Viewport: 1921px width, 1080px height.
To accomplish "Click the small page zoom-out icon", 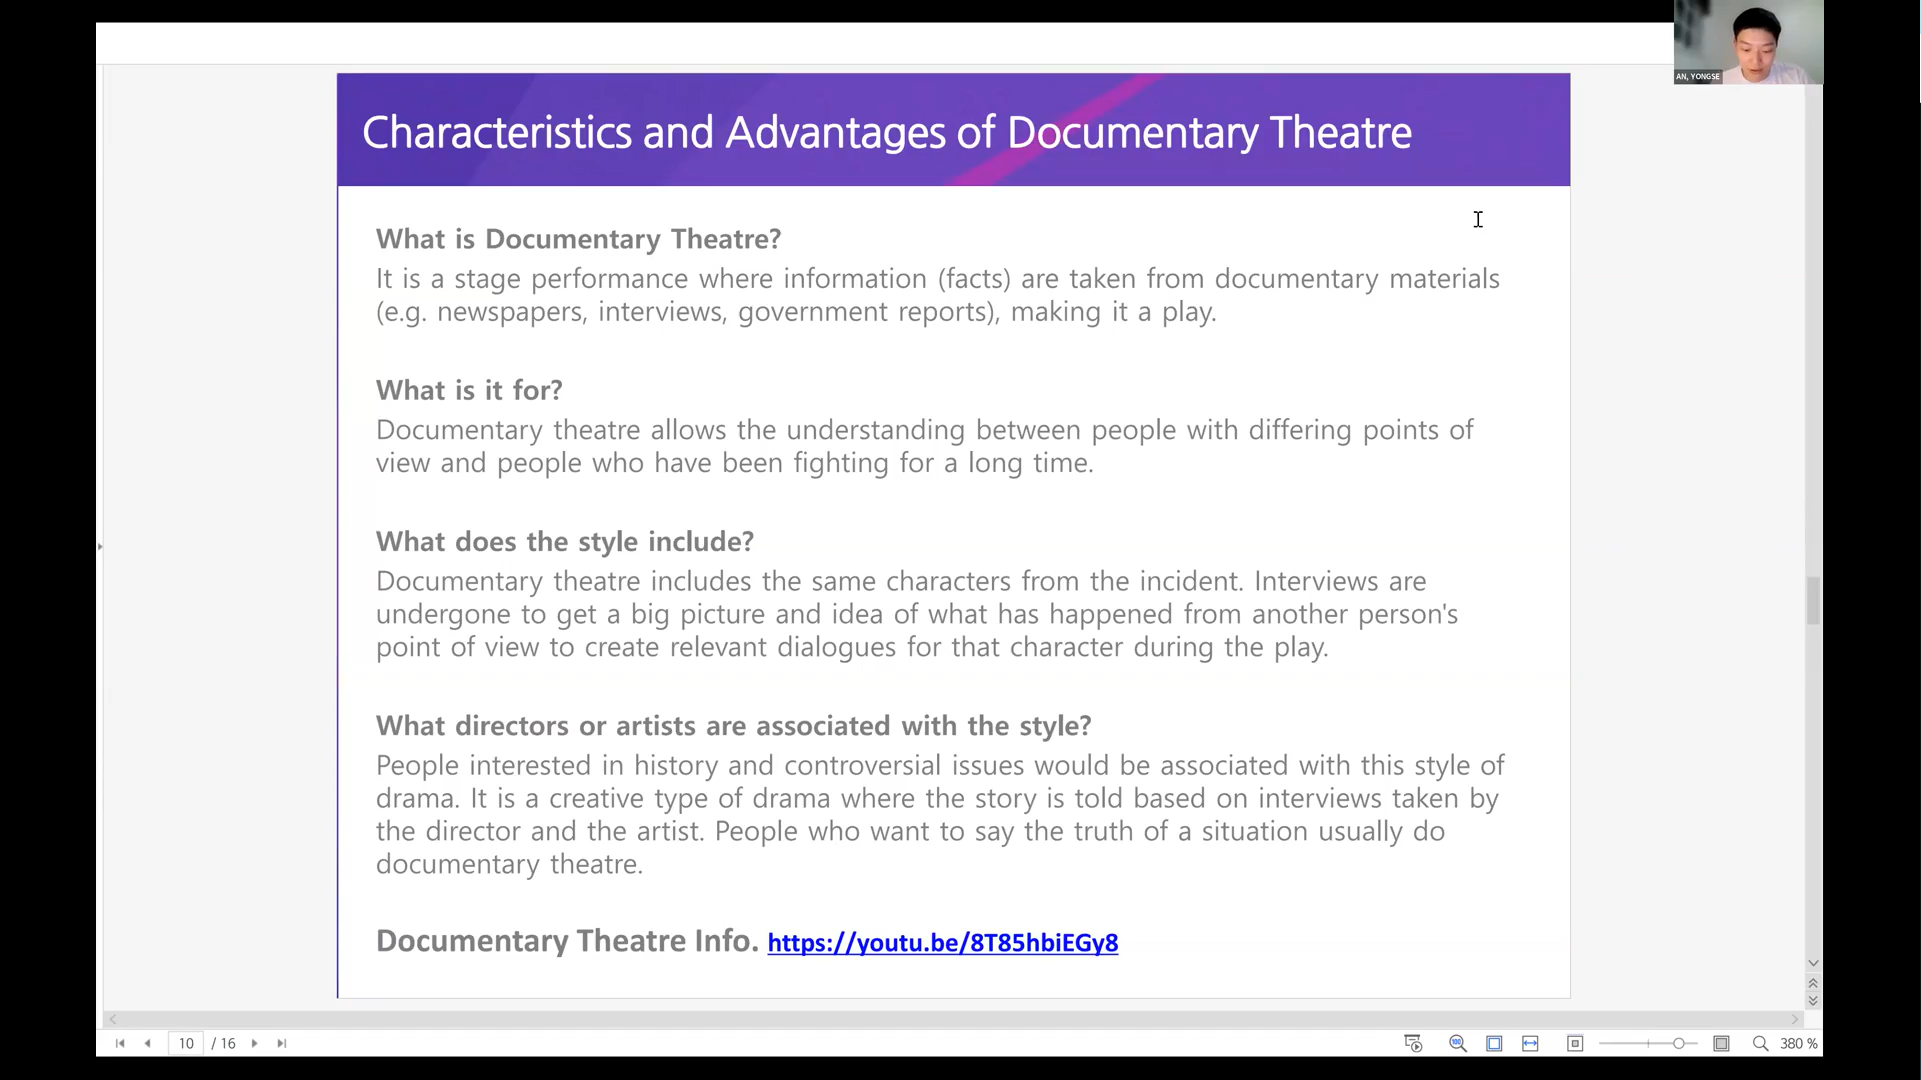I will point(1575,1043).
